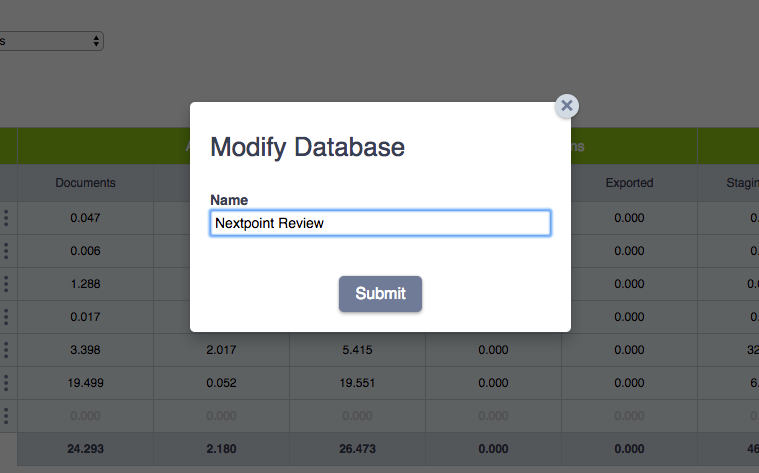Open row menu for greyed 0.000 row

pyautogui.click(x=6, y=415)
